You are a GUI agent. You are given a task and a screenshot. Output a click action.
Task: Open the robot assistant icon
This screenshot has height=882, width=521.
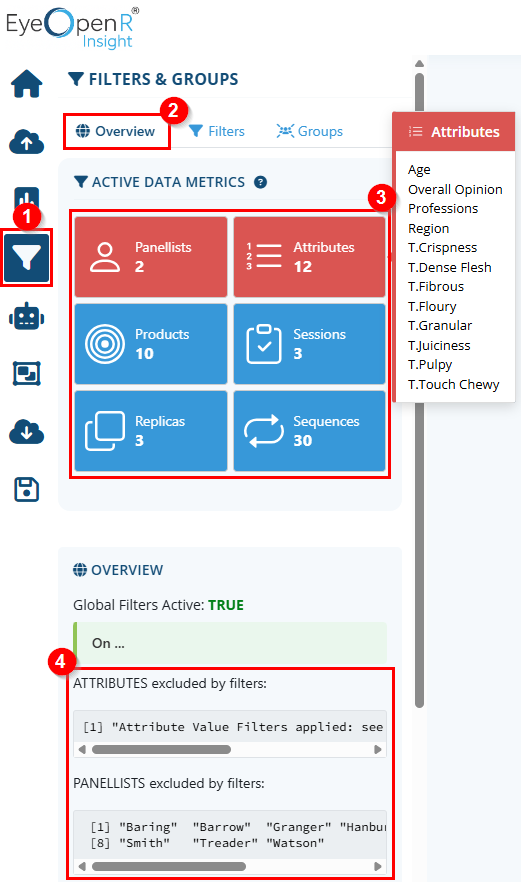[x=26, y=317]
